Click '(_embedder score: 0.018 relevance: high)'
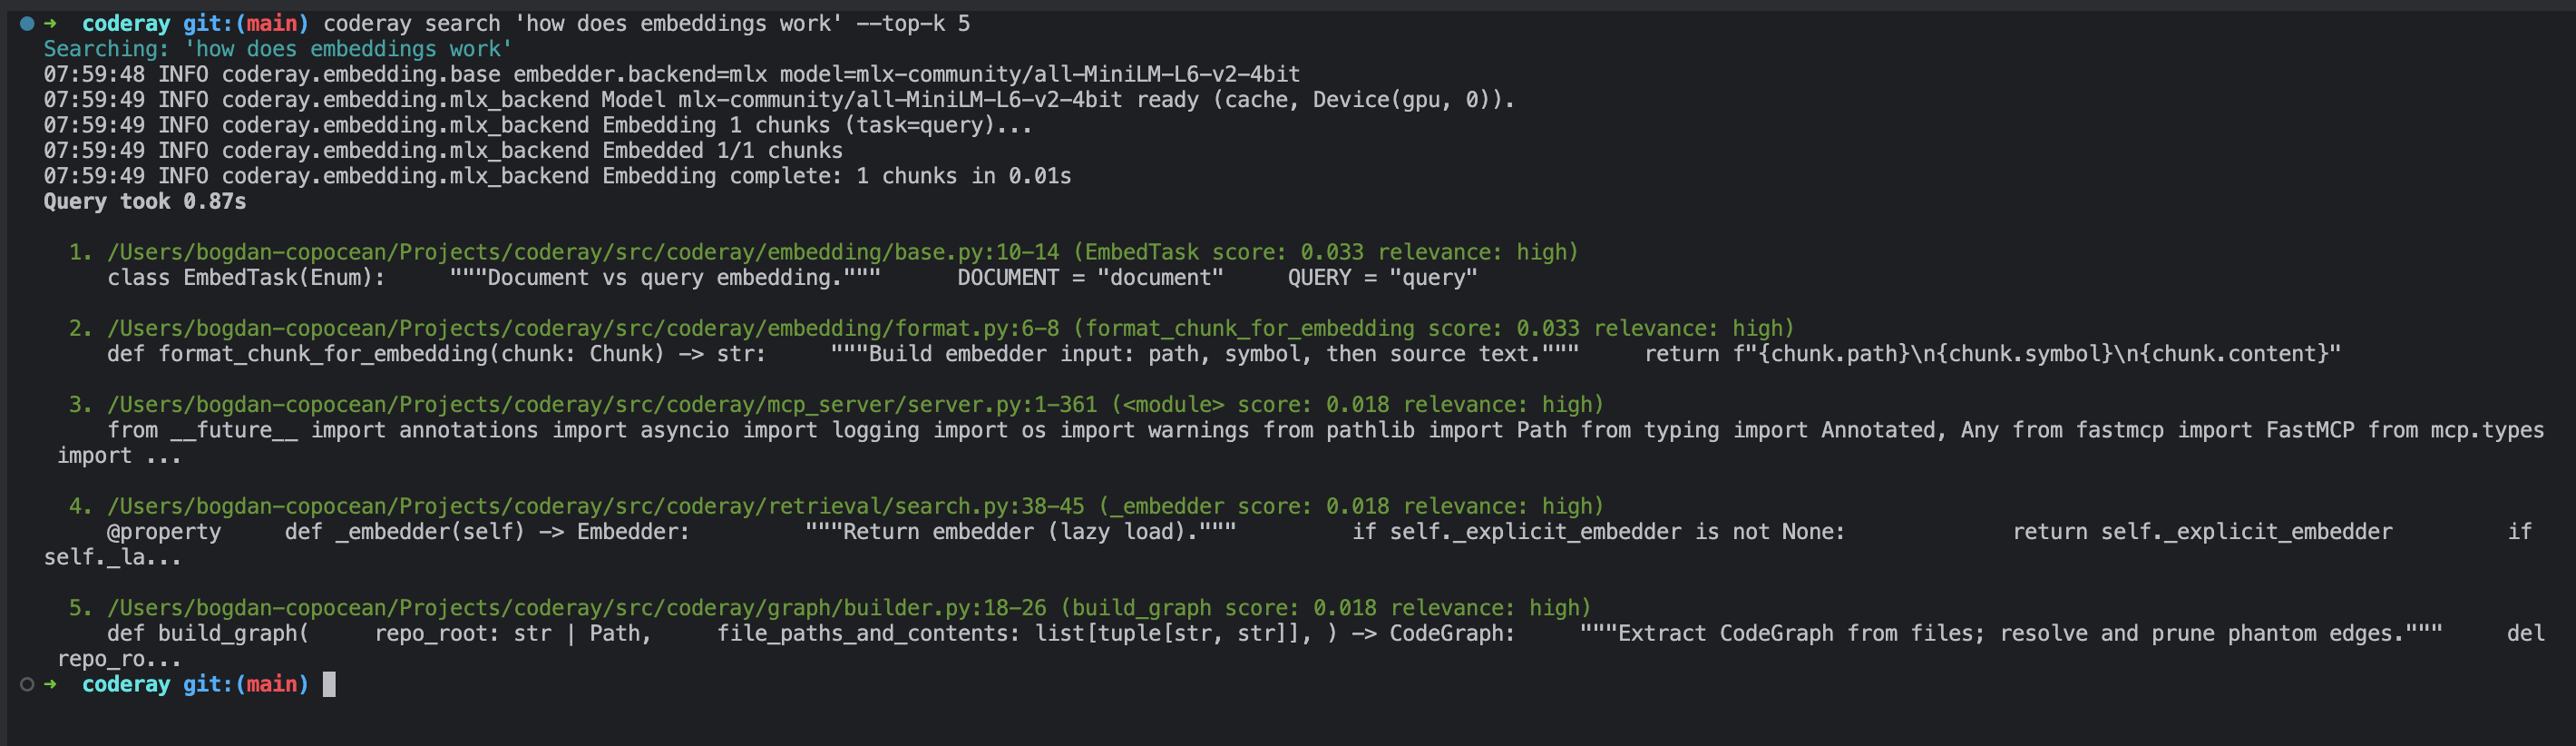 point(1351,507)
